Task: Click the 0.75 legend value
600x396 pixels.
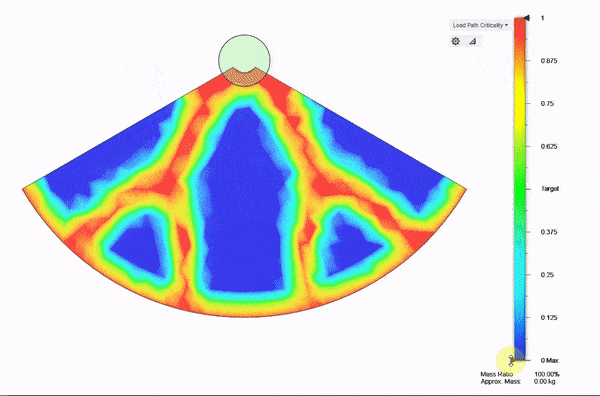Action: pyautogui.click(x=547, y=103)
